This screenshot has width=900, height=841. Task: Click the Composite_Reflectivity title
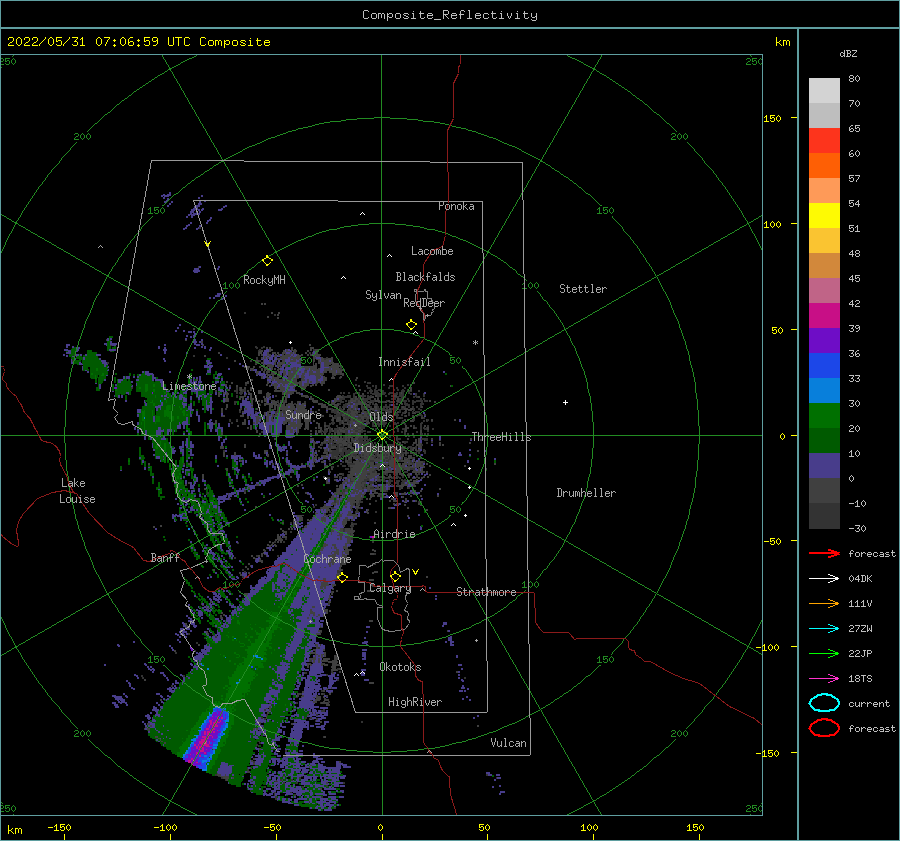(x=450, y=15)
